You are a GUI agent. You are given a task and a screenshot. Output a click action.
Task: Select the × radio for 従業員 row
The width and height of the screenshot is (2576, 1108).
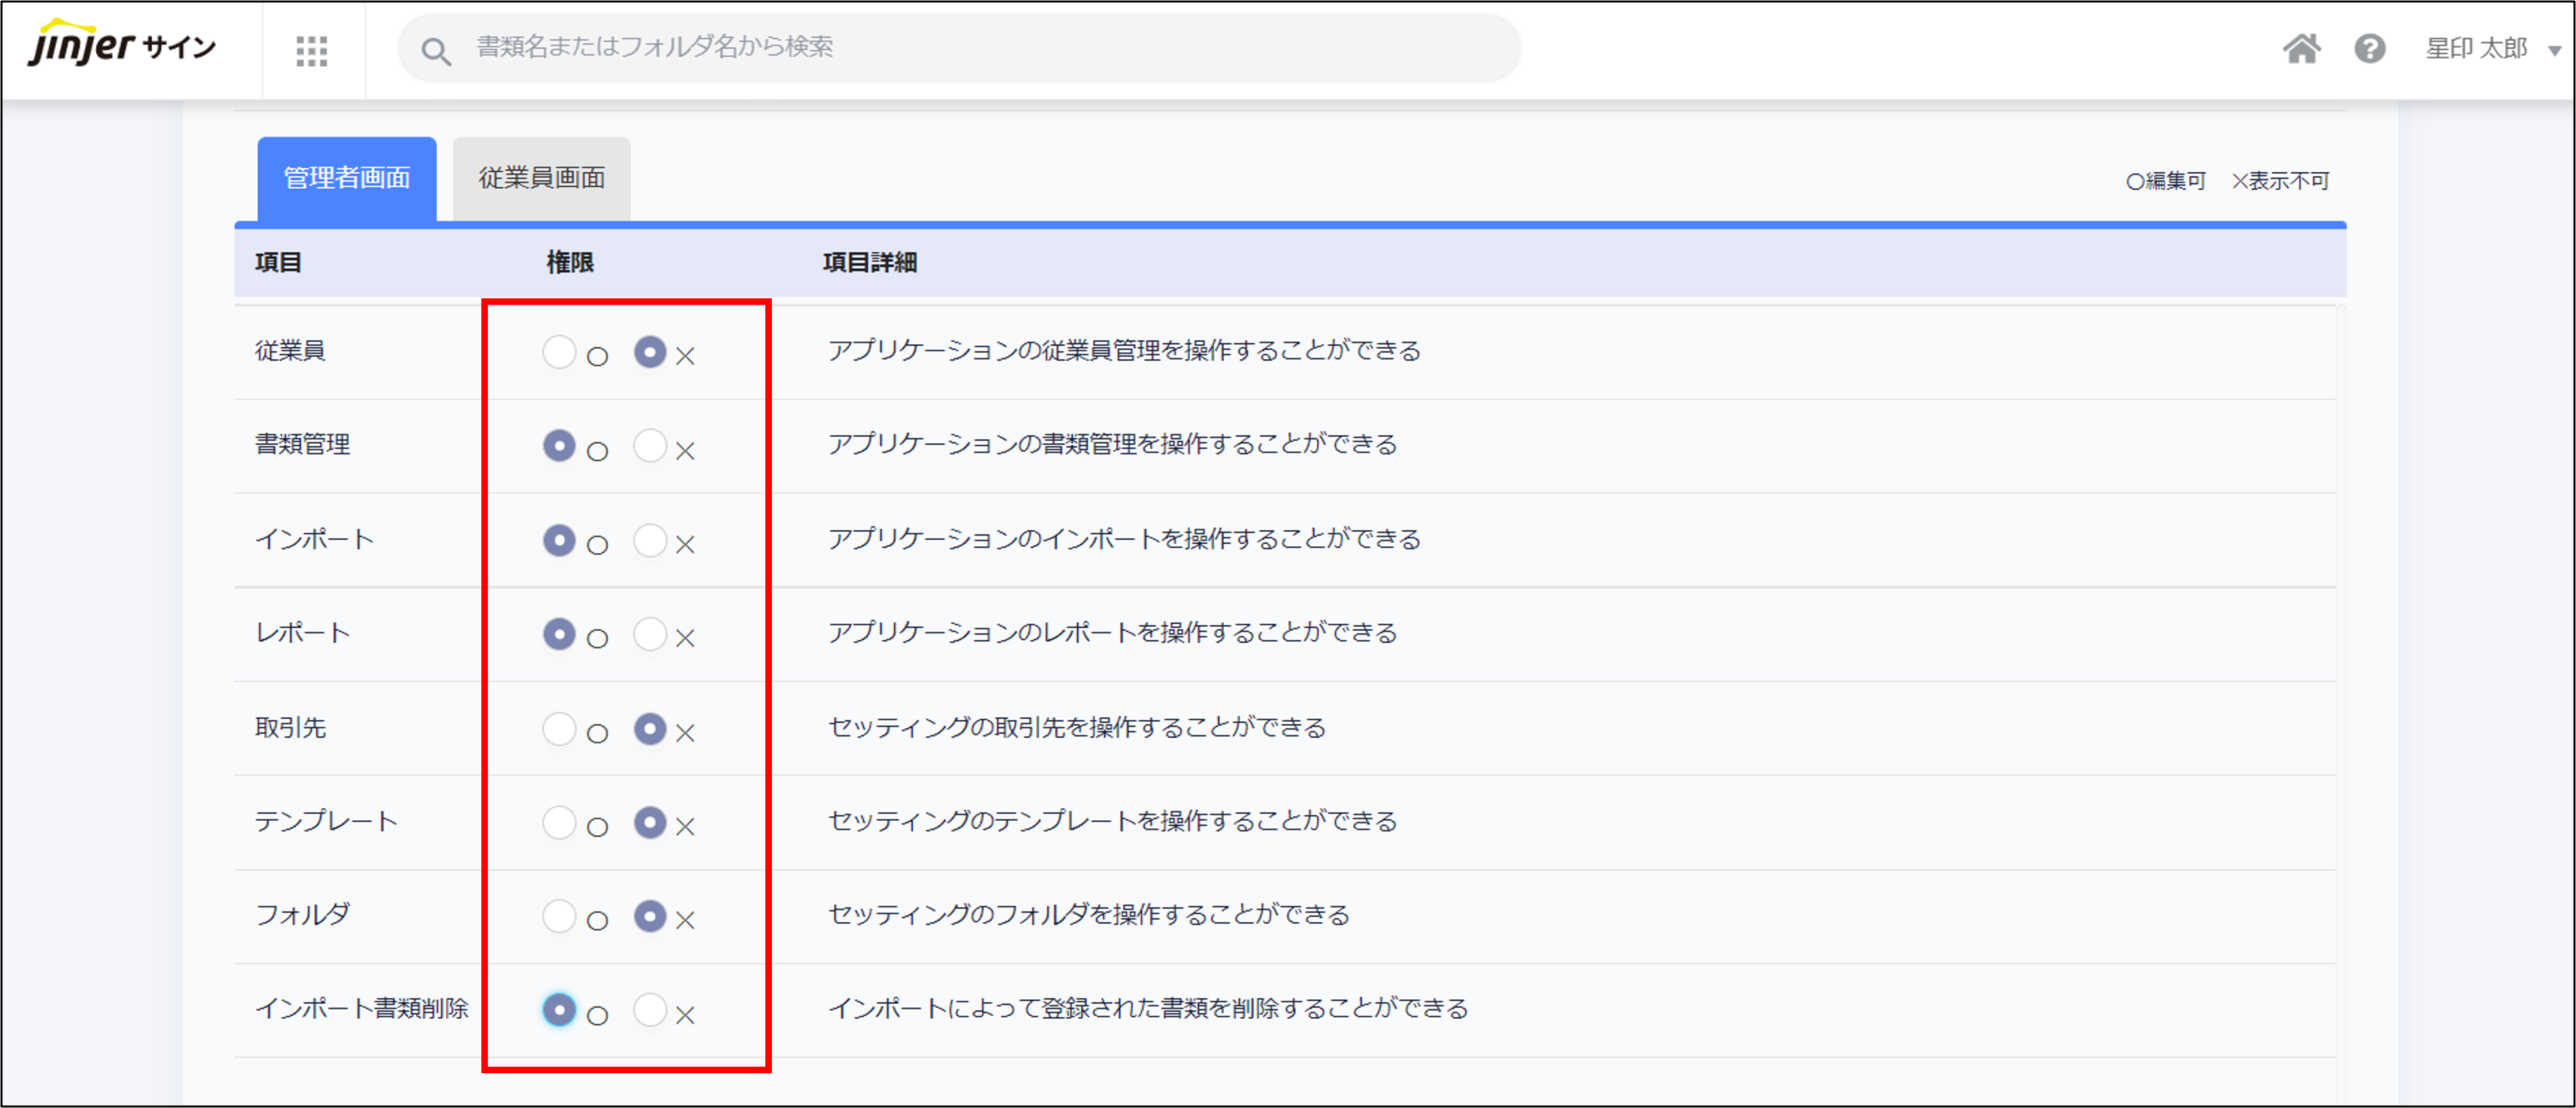(650, 352)
